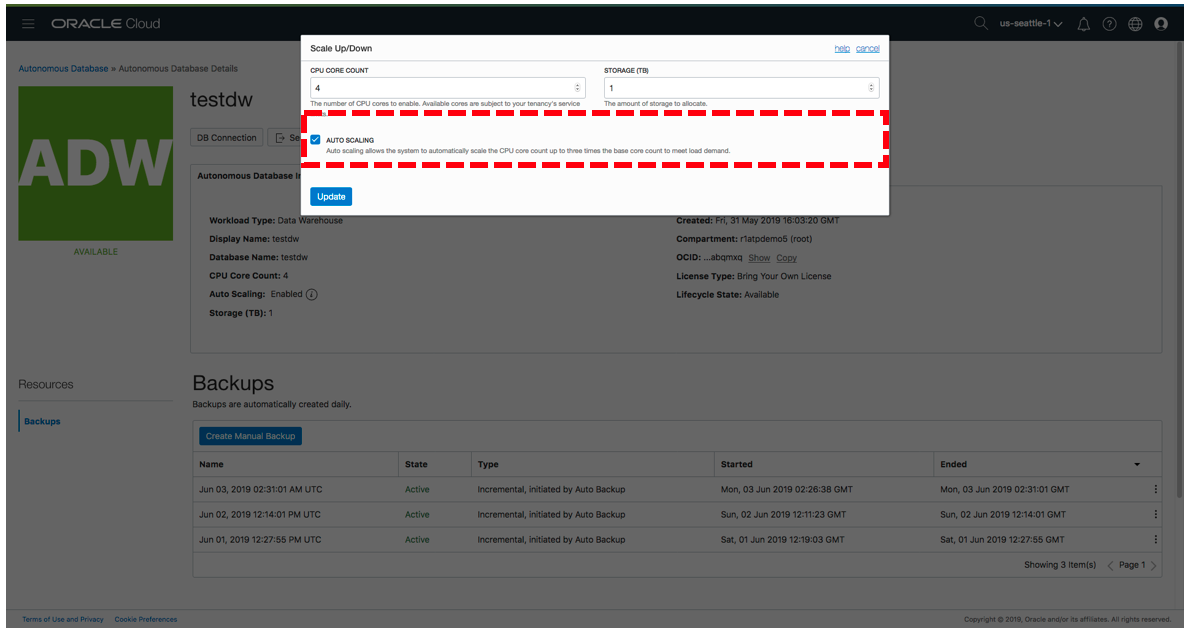Click Active state of Jun 03 backup
Image resolution: width=1194 pixels, height=632 pixels.
417,490
